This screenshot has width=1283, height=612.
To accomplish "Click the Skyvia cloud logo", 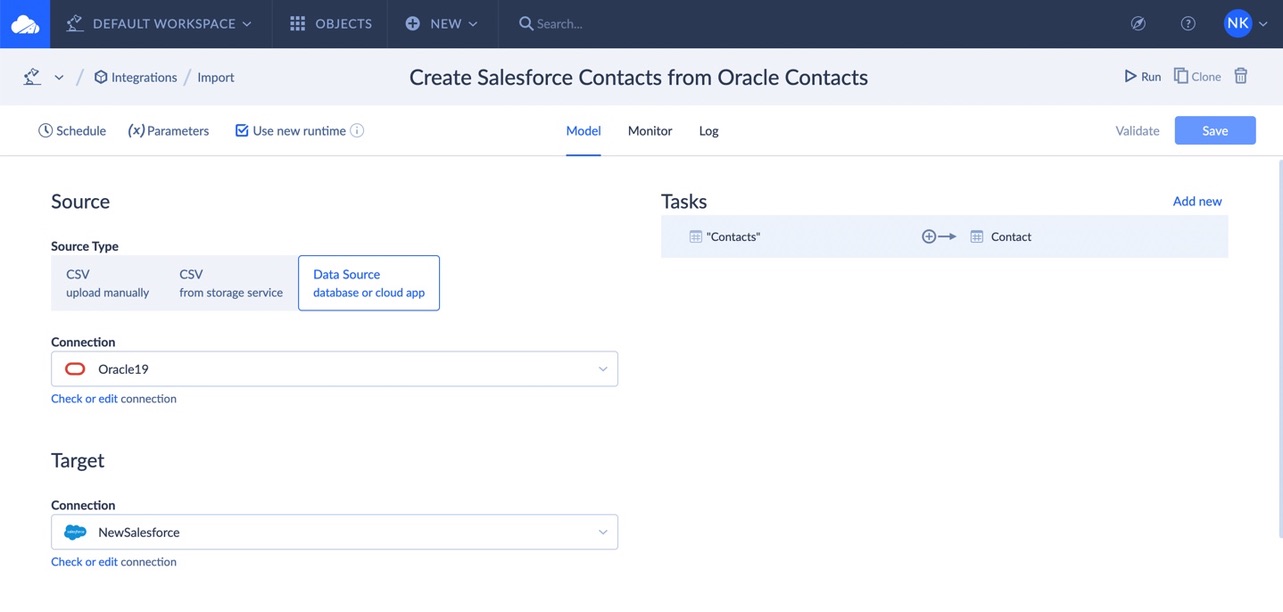I will point(25,24).
